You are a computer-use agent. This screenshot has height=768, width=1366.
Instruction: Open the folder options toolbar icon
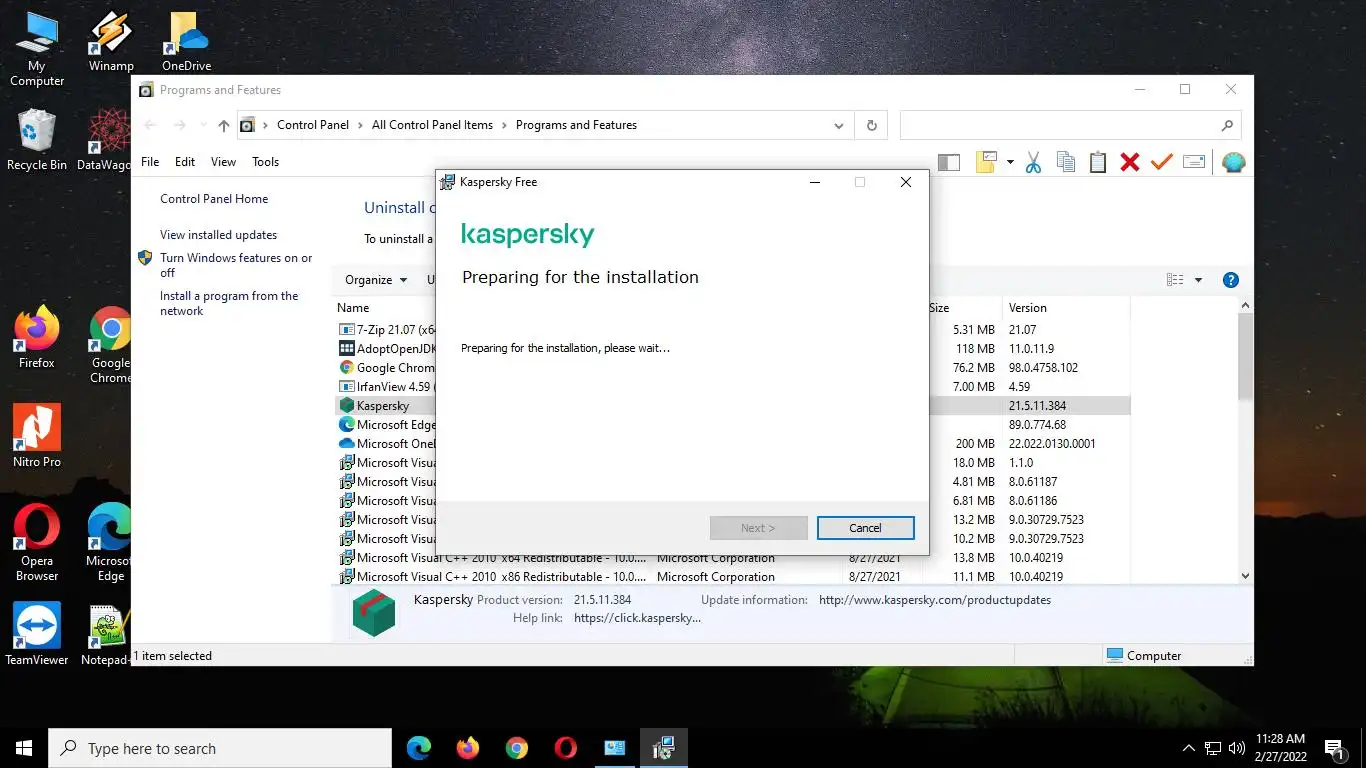pos(987,162)
